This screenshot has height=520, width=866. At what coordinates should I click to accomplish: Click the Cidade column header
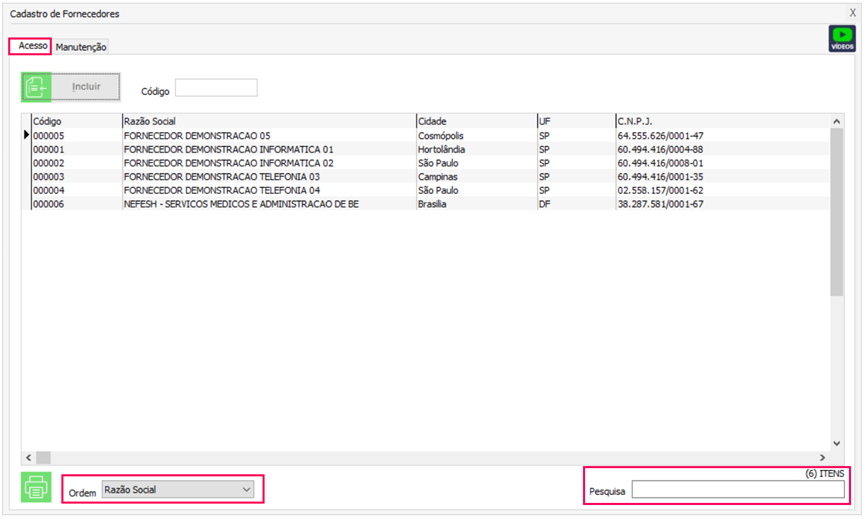(475, 121)
